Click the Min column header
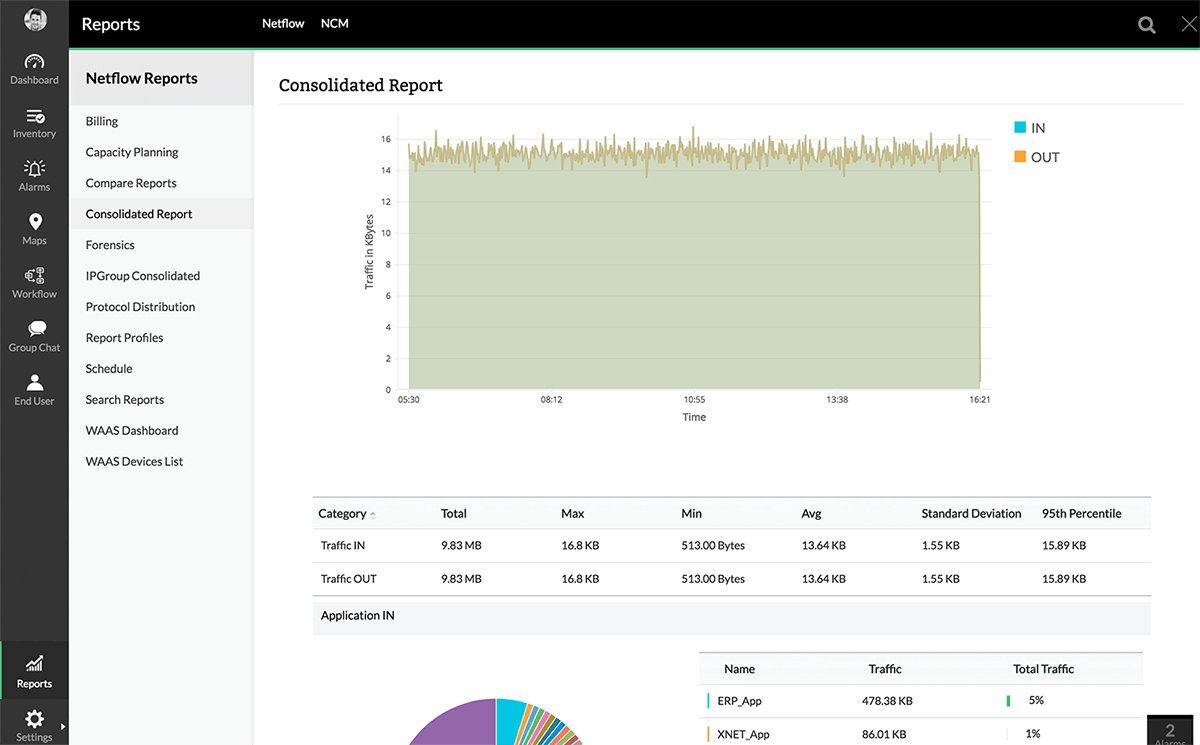The width and height of the screenshot is (1200, 745). [x=692, y=514]
